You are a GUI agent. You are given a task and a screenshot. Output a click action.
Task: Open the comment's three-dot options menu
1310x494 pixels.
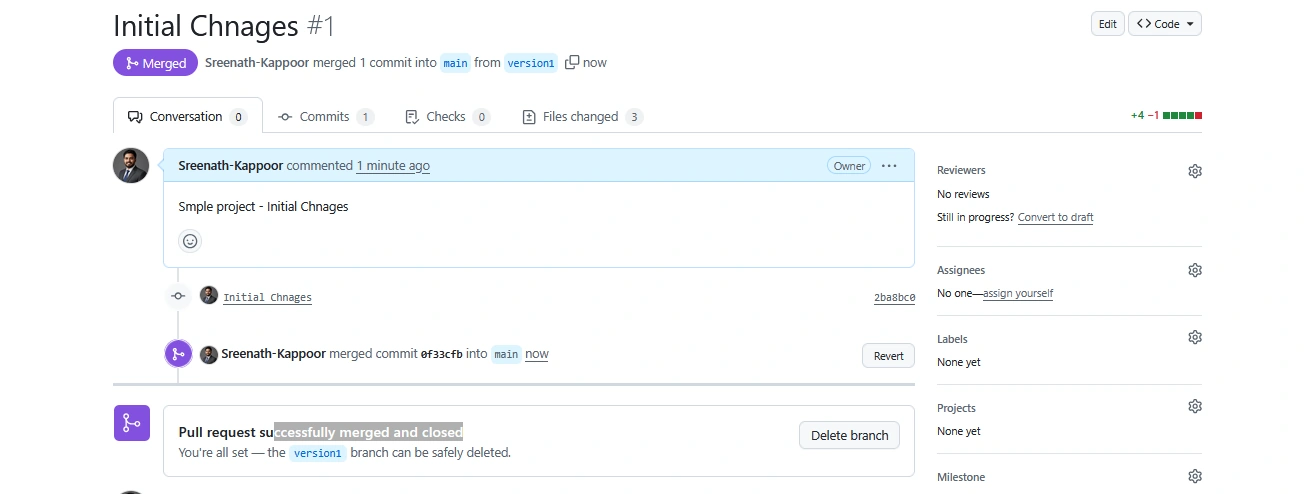click(889, 166)
